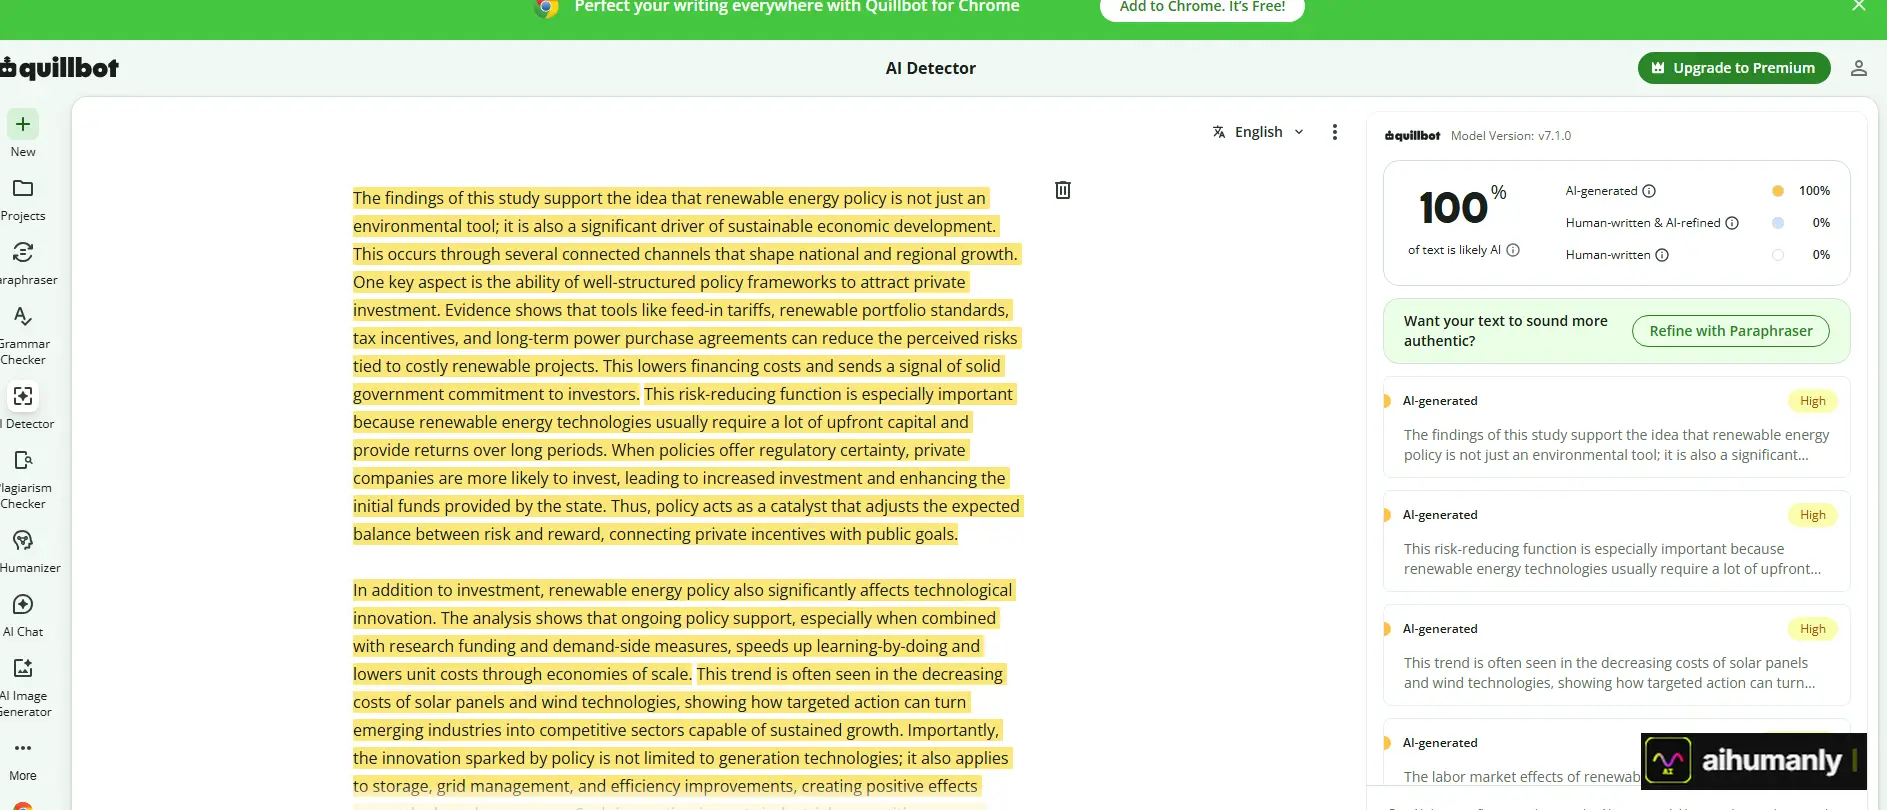Close the green Chrome promotion banner
The image size is (1887, 810).
point(1858,6)
